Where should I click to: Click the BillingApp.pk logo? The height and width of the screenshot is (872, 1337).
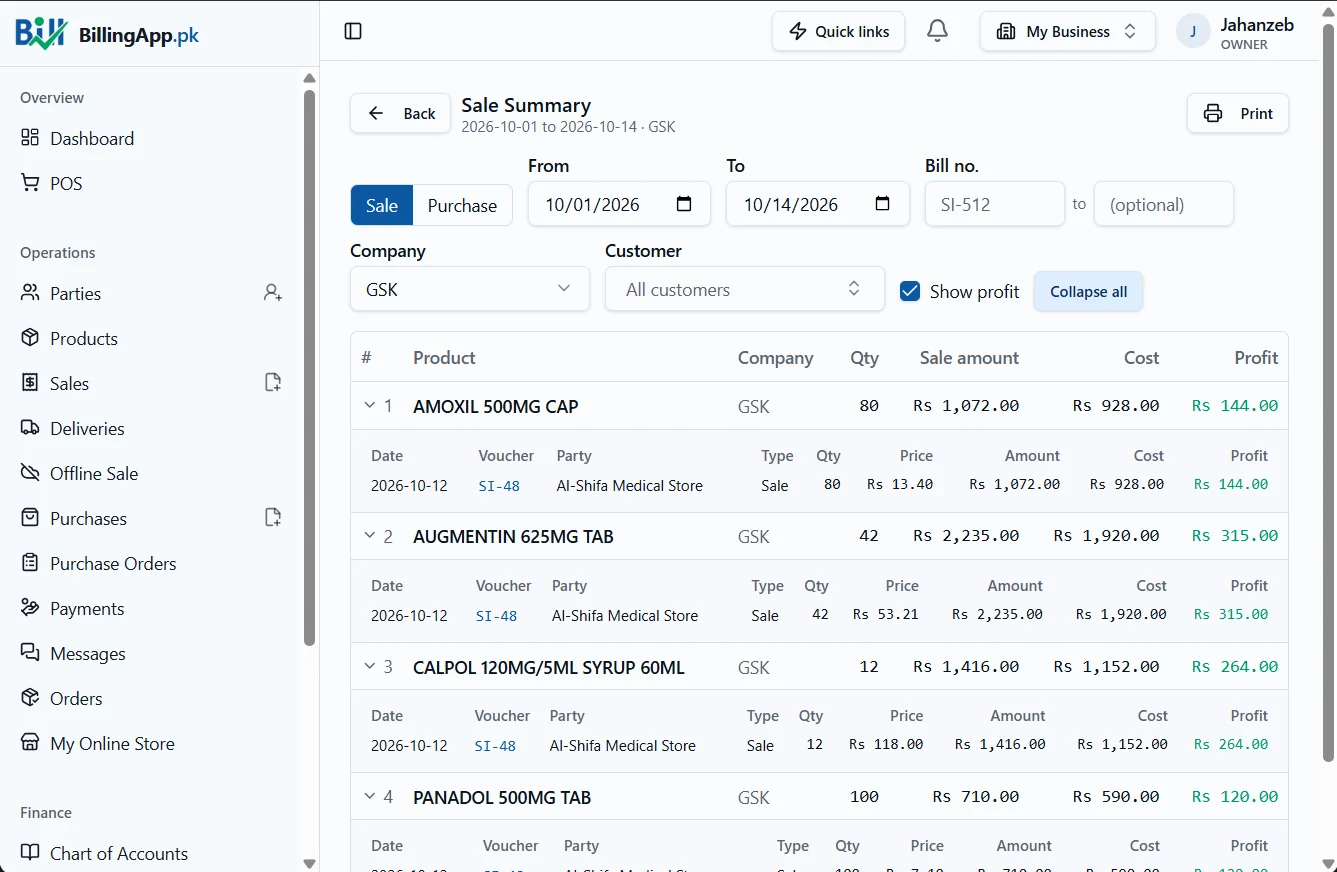[107, 34]
